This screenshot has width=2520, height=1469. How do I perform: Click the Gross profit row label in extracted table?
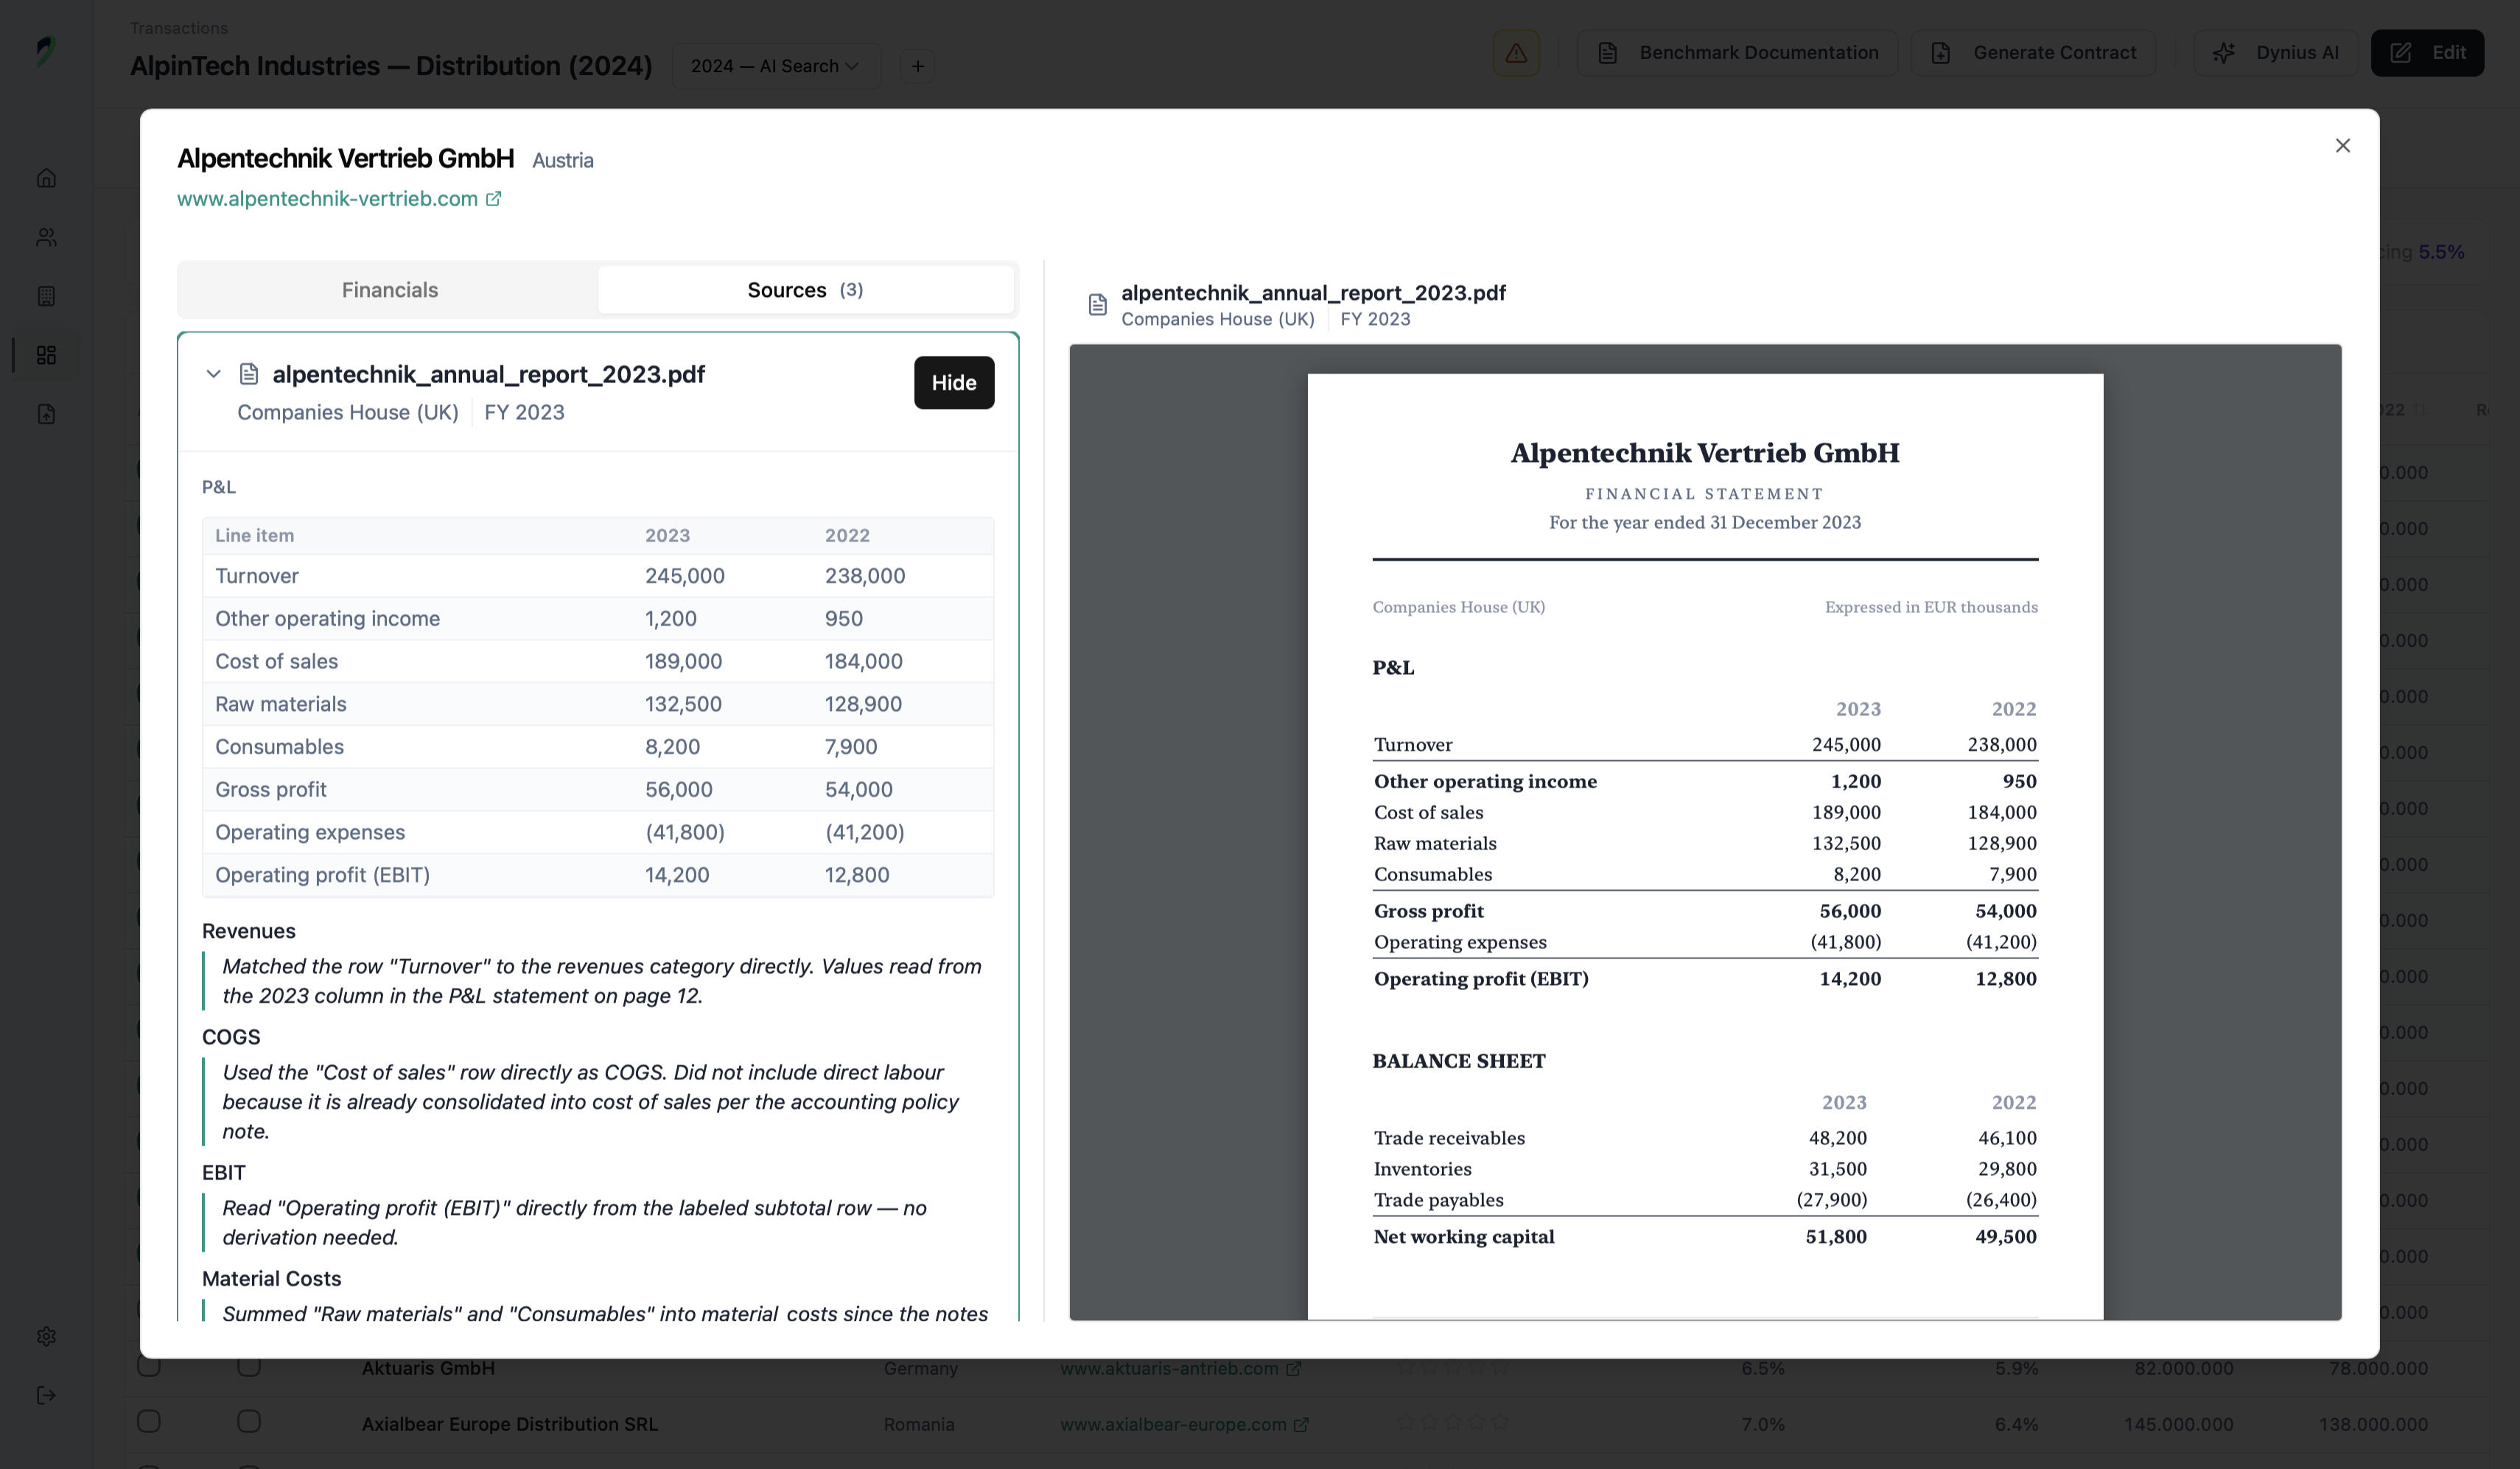tap(271, 789)
